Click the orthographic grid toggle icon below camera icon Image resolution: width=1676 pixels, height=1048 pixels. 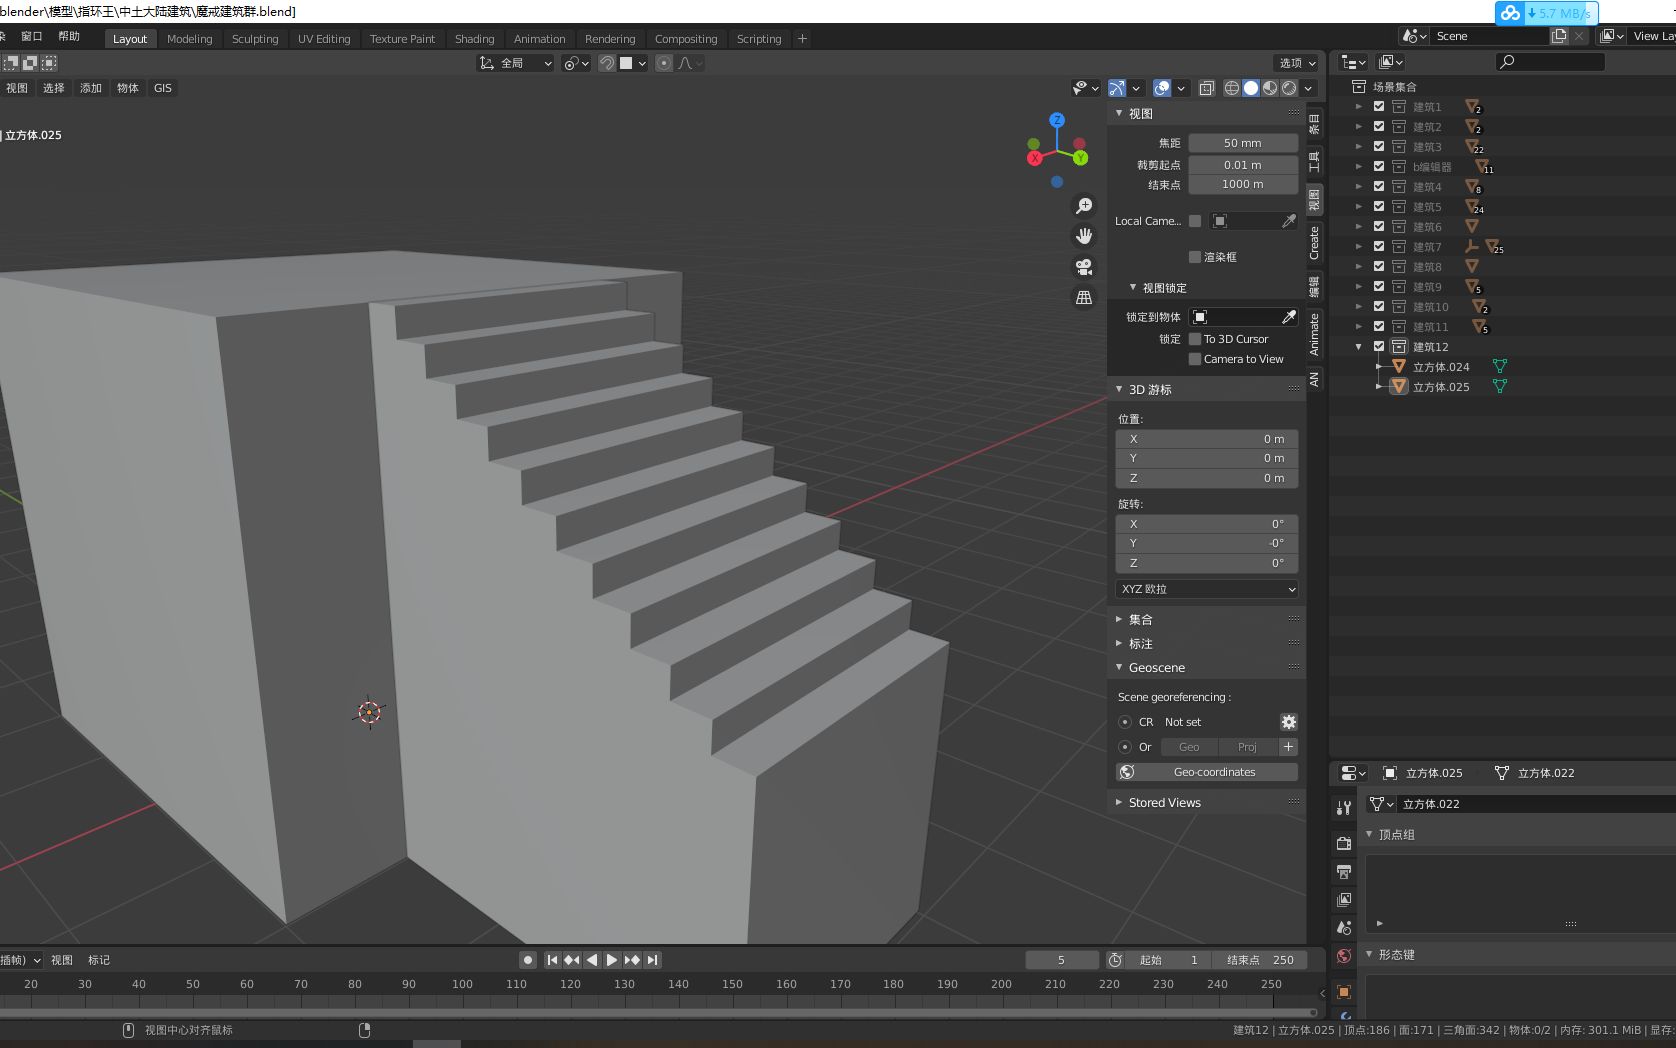[x=1084, y=298]
